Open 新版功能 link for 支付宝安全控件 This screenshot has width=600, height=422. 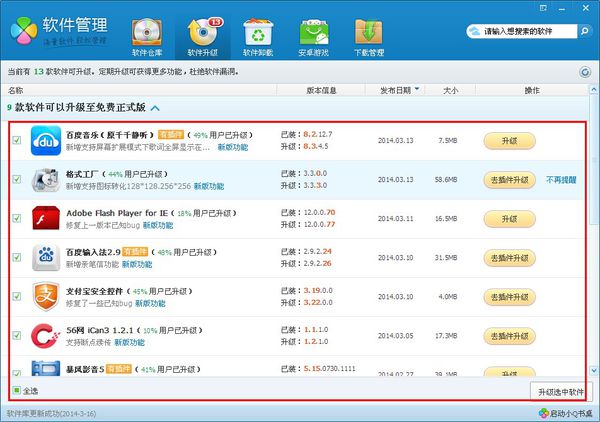(x=150, y=303)
